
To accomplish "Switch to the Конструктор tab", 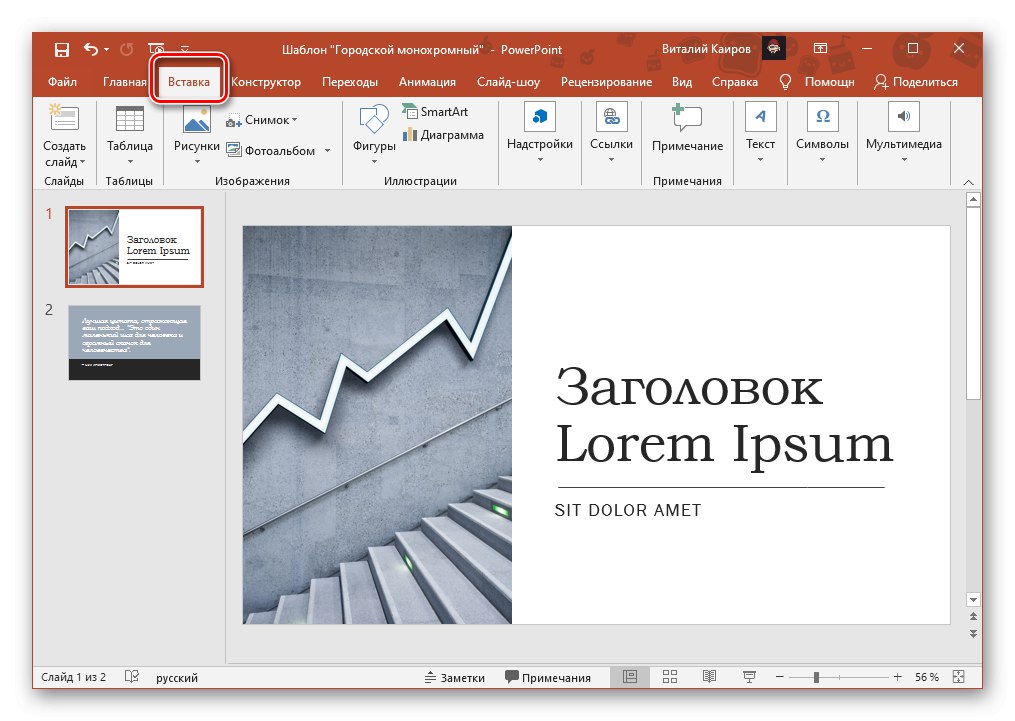I will [266, 82].
